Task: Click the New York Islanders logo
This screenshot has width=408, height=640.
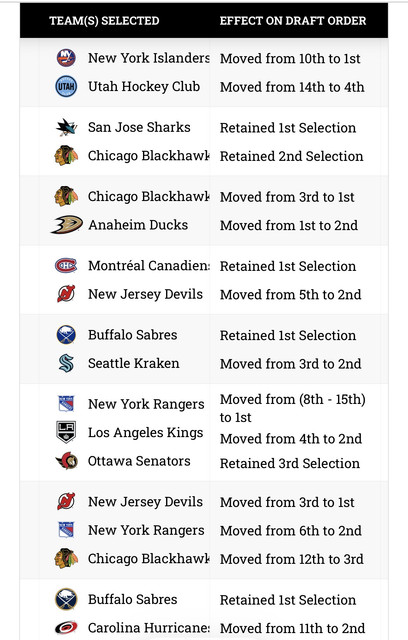Action: (66, 58)
